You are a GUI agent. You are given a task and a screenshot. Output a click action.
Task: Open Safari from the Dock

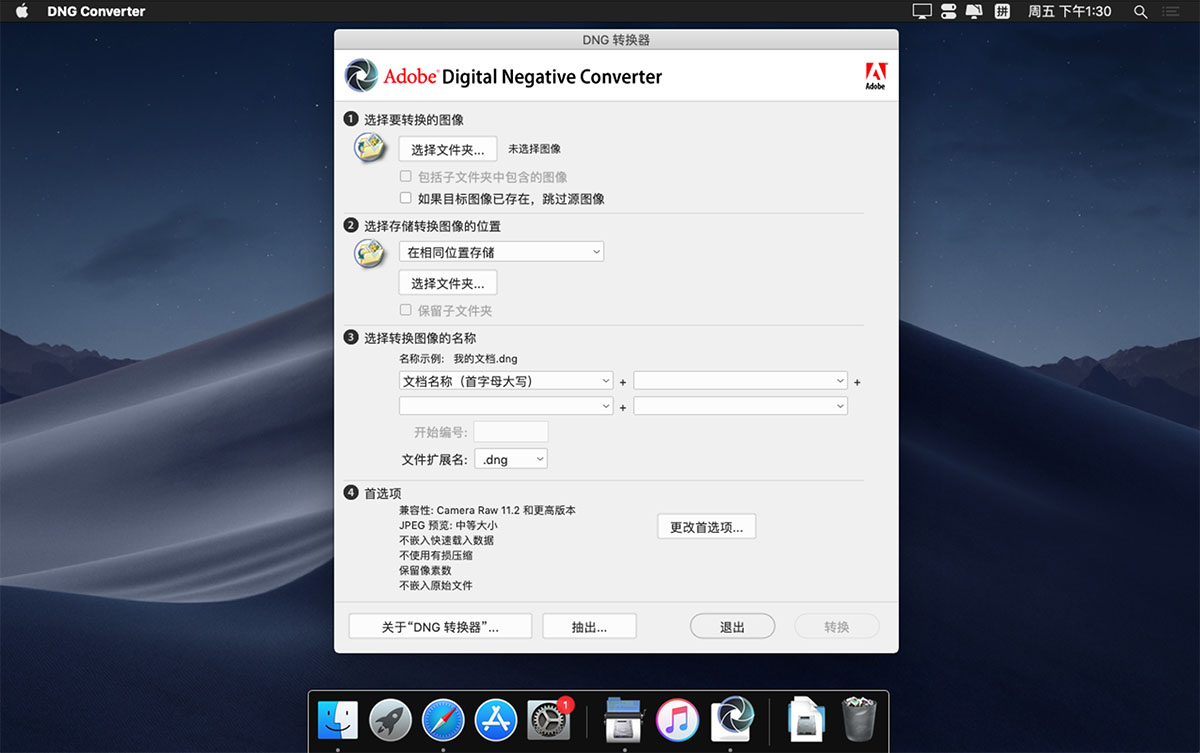coord(442,719)
